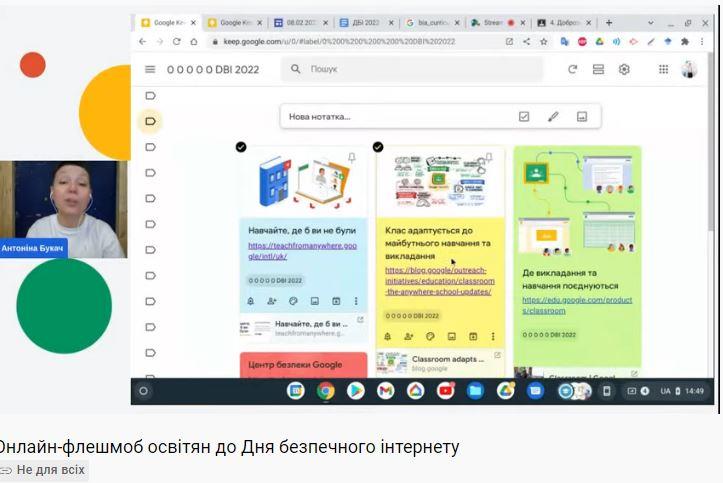Switch to list view layout icon

coord(598,69)
